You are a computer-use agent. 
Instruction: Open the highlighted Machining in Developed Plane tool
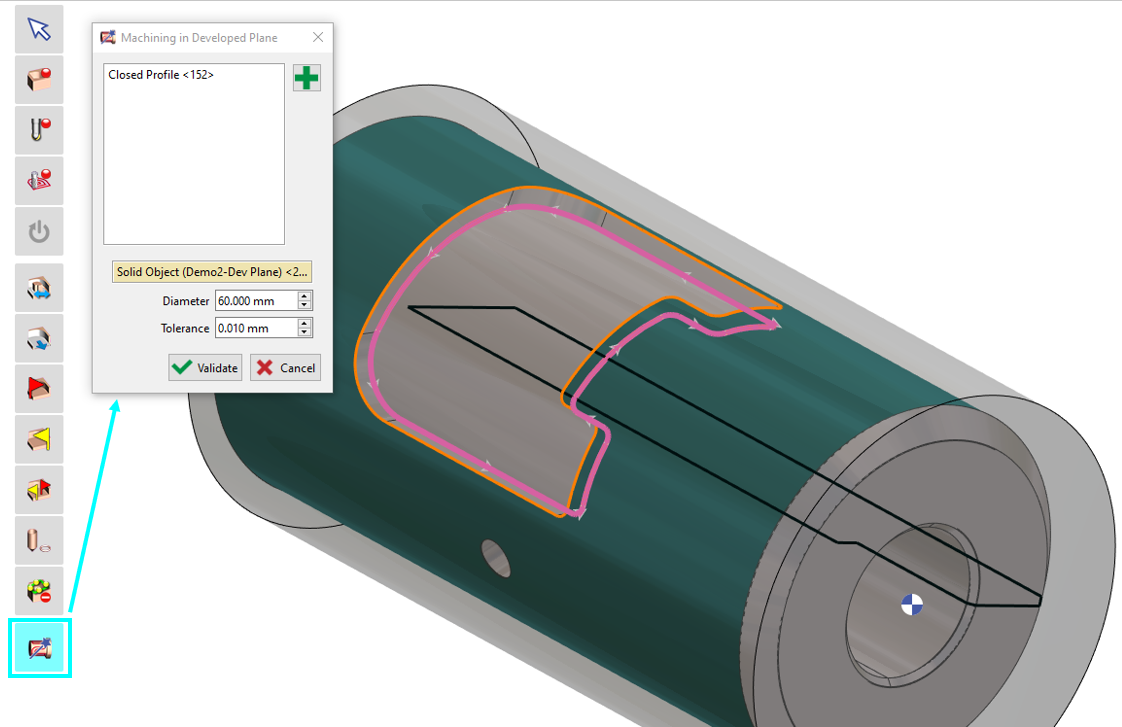pyautogui.click(x=39, y=648)
